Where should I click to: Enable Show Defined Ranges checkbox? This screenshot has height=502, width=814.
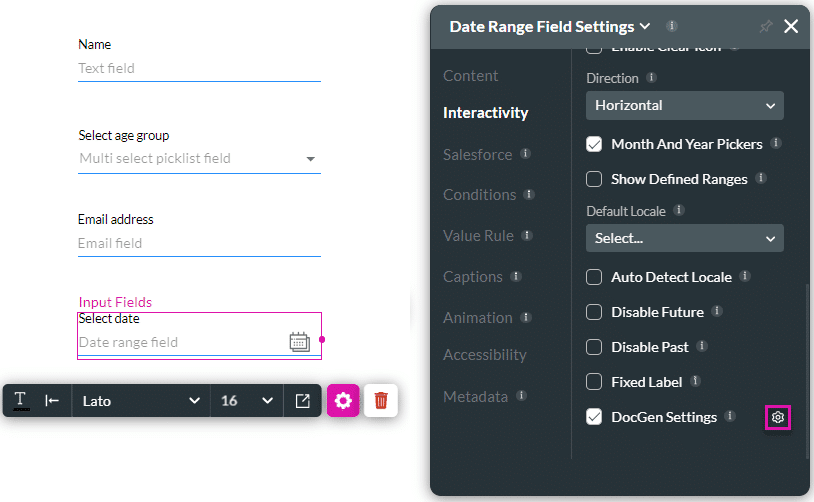pyautogui.click(x=594, y=179)
